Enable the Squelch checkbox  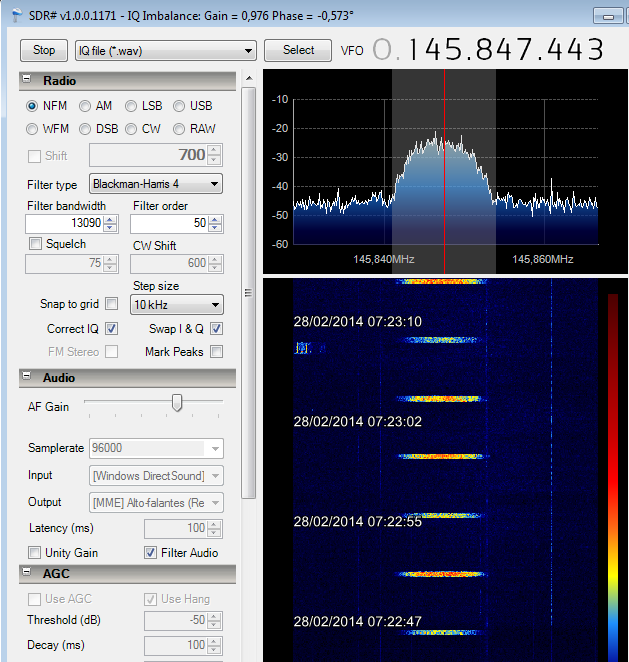click(x=35, y=244)
